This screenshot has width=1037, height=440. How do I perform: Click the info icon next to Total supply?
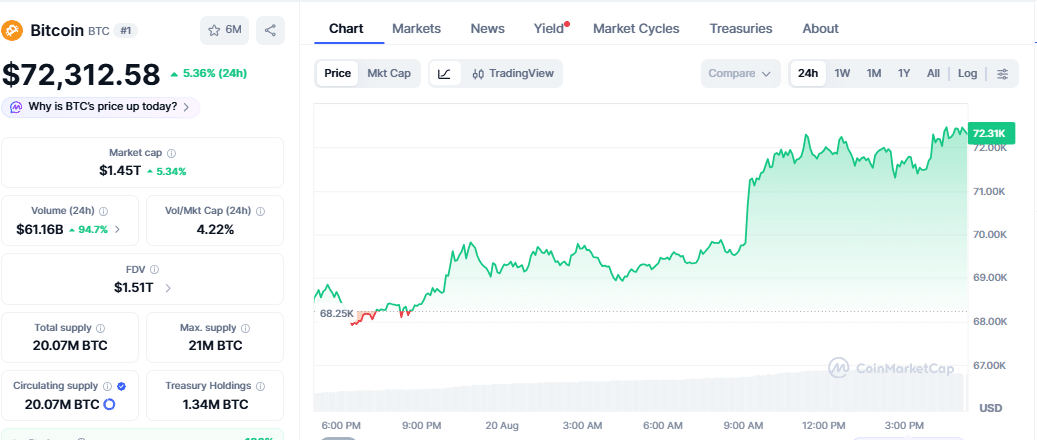pos(101,328)
